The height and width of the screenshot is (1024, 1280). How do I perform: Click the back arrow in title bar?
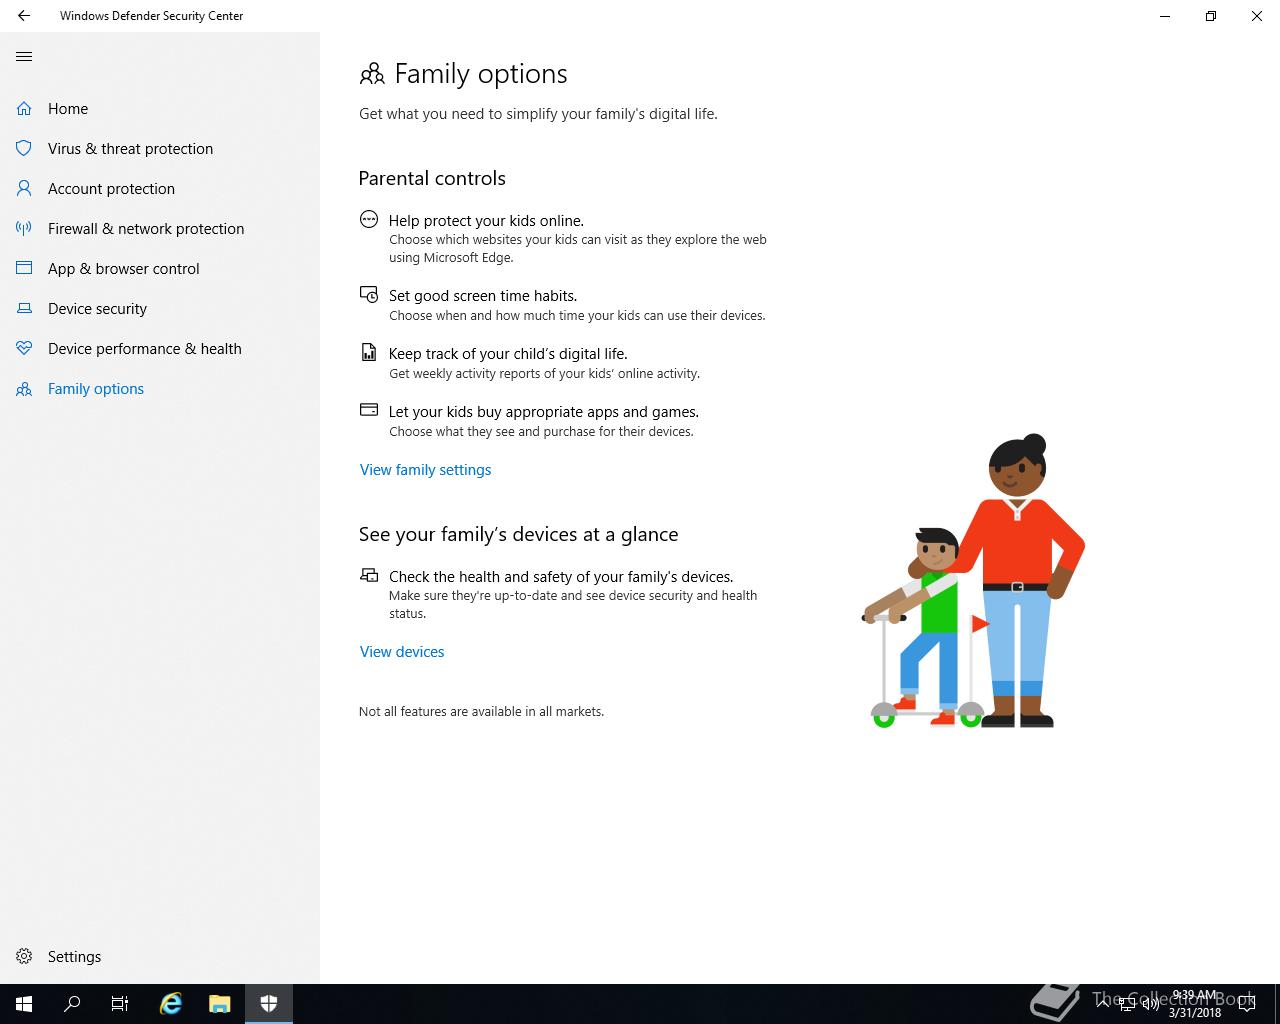coord(24,16)
